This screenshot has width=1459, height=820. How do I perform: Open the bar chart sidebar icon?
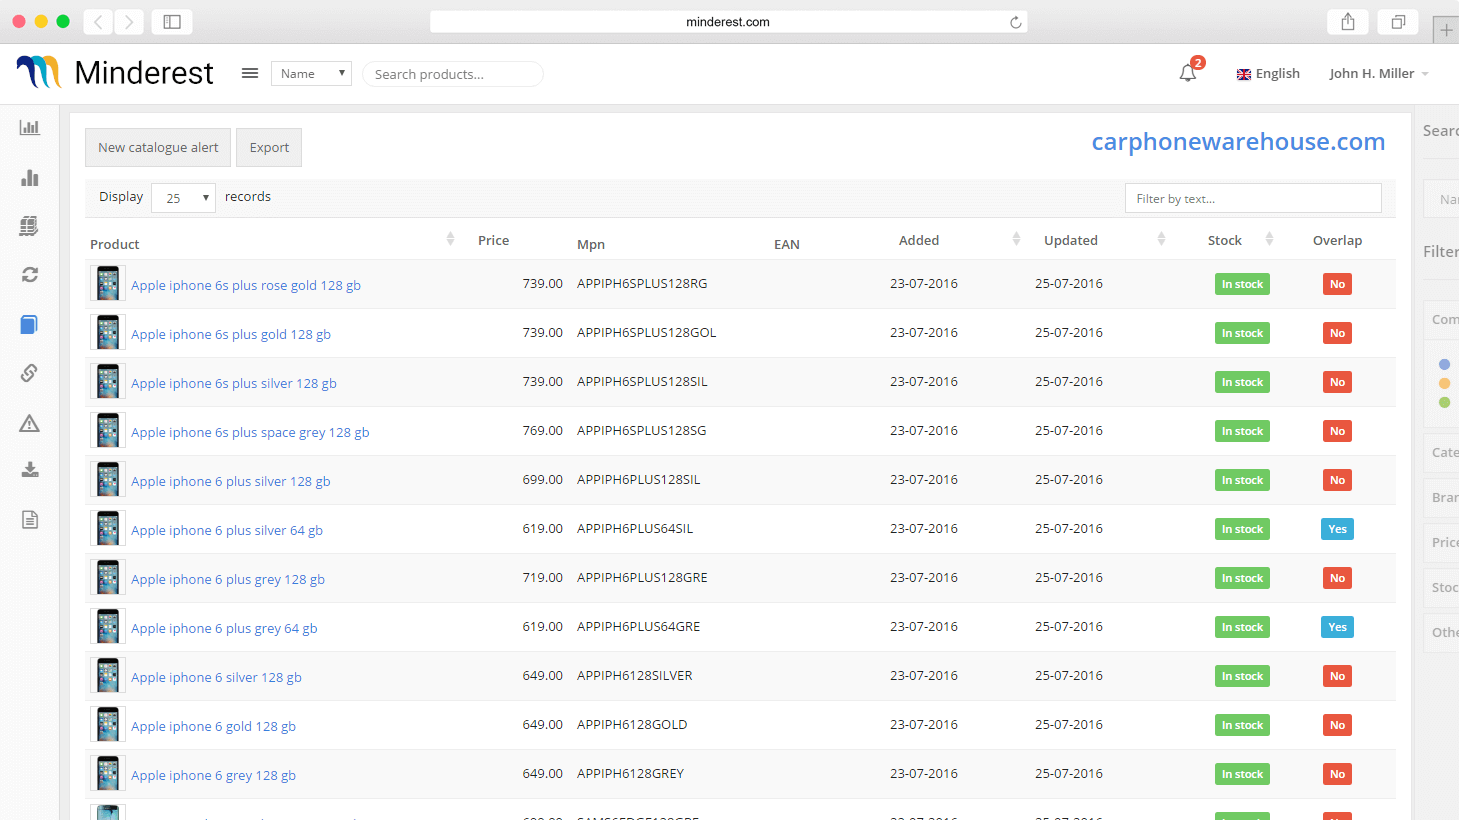(30, 177)
